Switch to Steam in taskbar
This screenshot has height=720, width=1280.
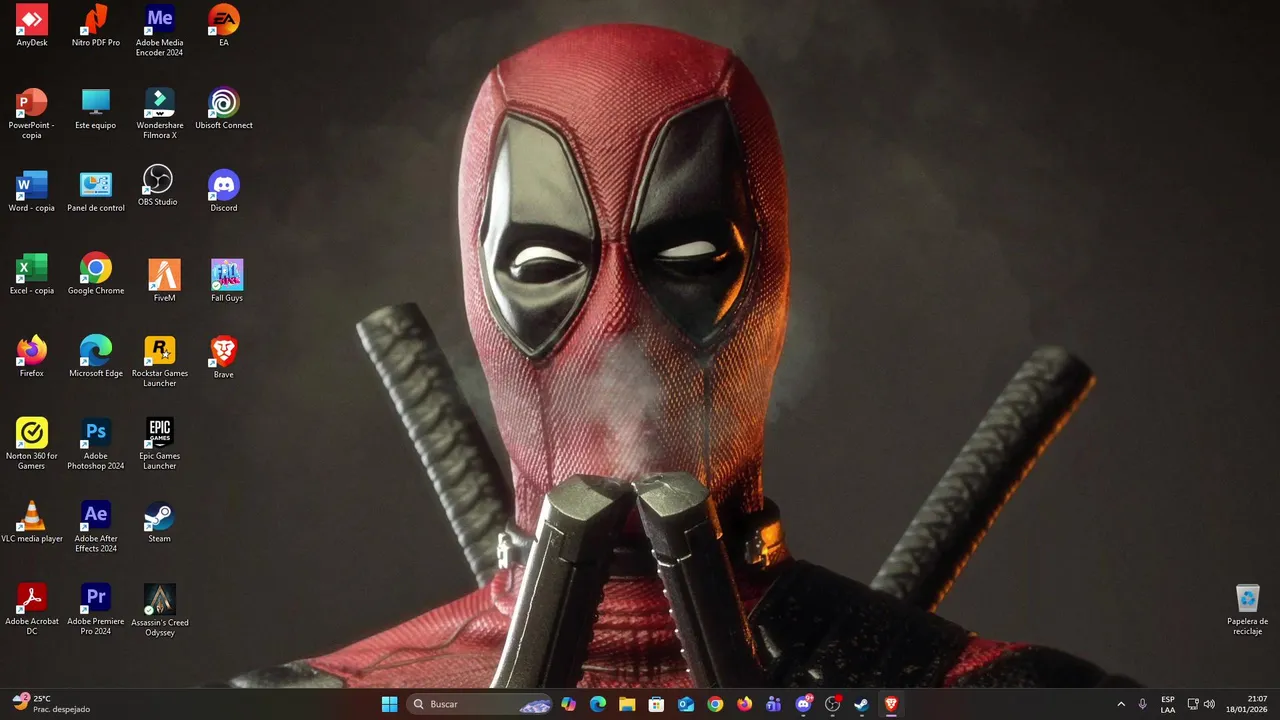click(x=861, y=704)
